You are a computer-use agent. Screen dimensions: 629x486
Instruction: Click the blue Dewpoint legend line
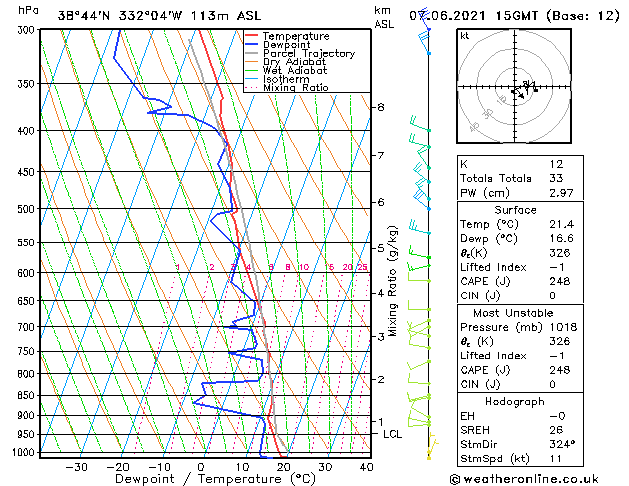tap(252, 45)
